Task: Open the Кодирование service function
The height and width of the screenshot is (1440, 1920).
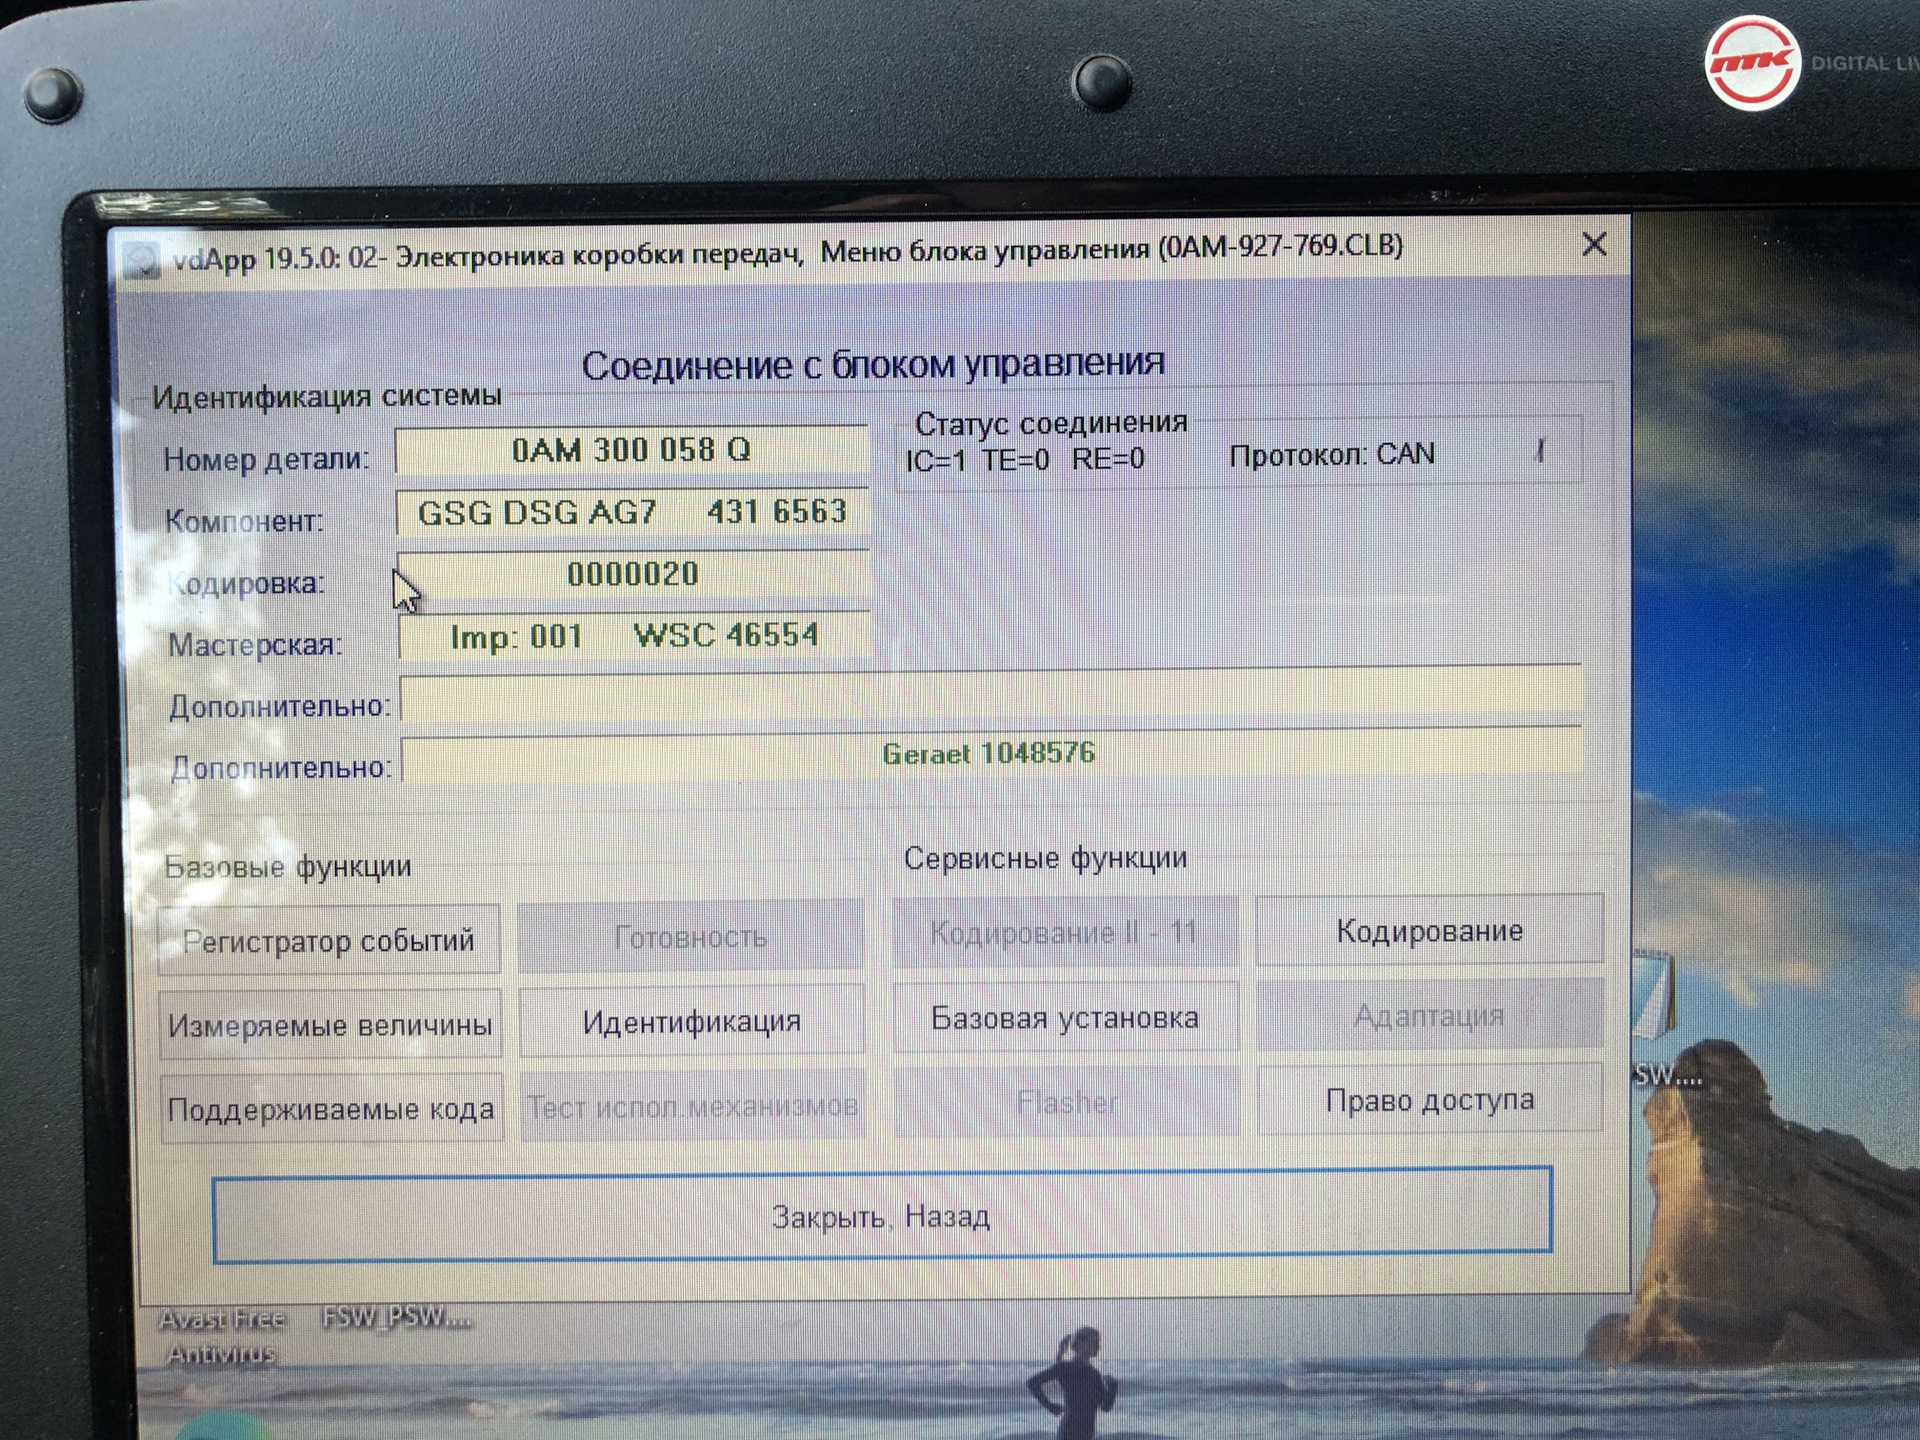Action: 1429,931
